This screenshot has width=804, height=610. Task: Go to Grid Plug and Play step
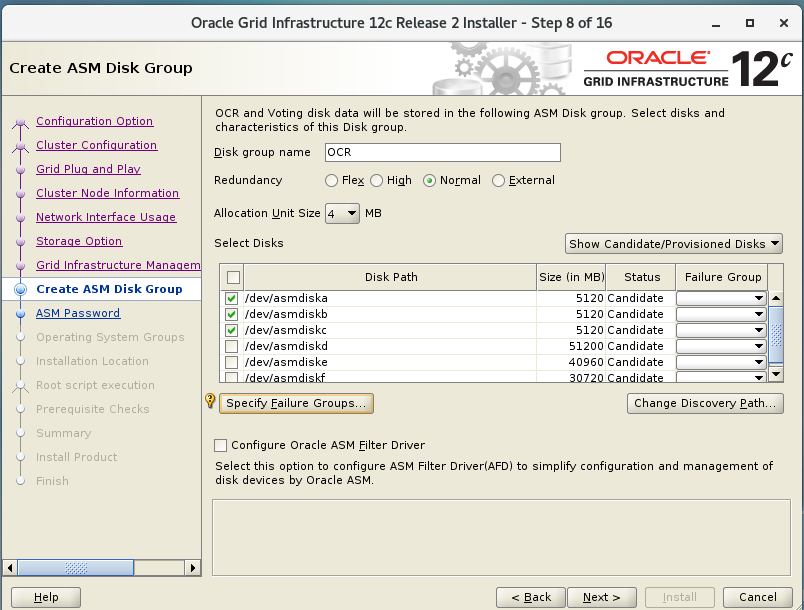(x=88, y=169)
